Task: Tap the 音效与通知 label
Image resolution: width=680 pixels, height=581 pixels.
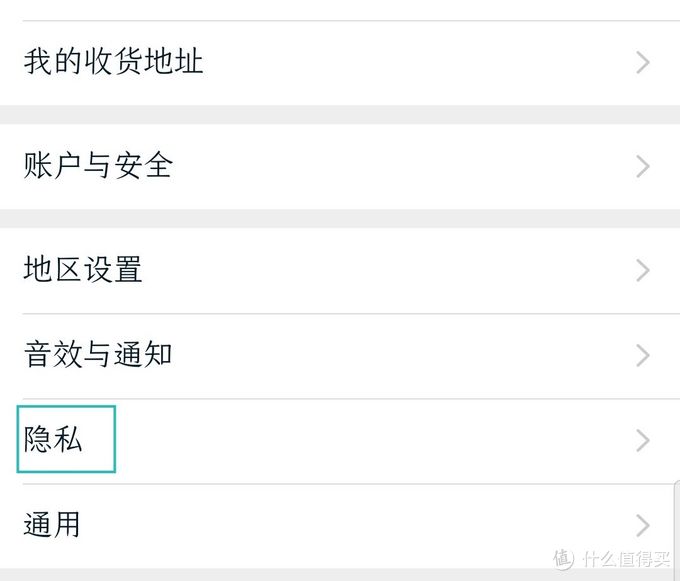Action: pos(98,354)
